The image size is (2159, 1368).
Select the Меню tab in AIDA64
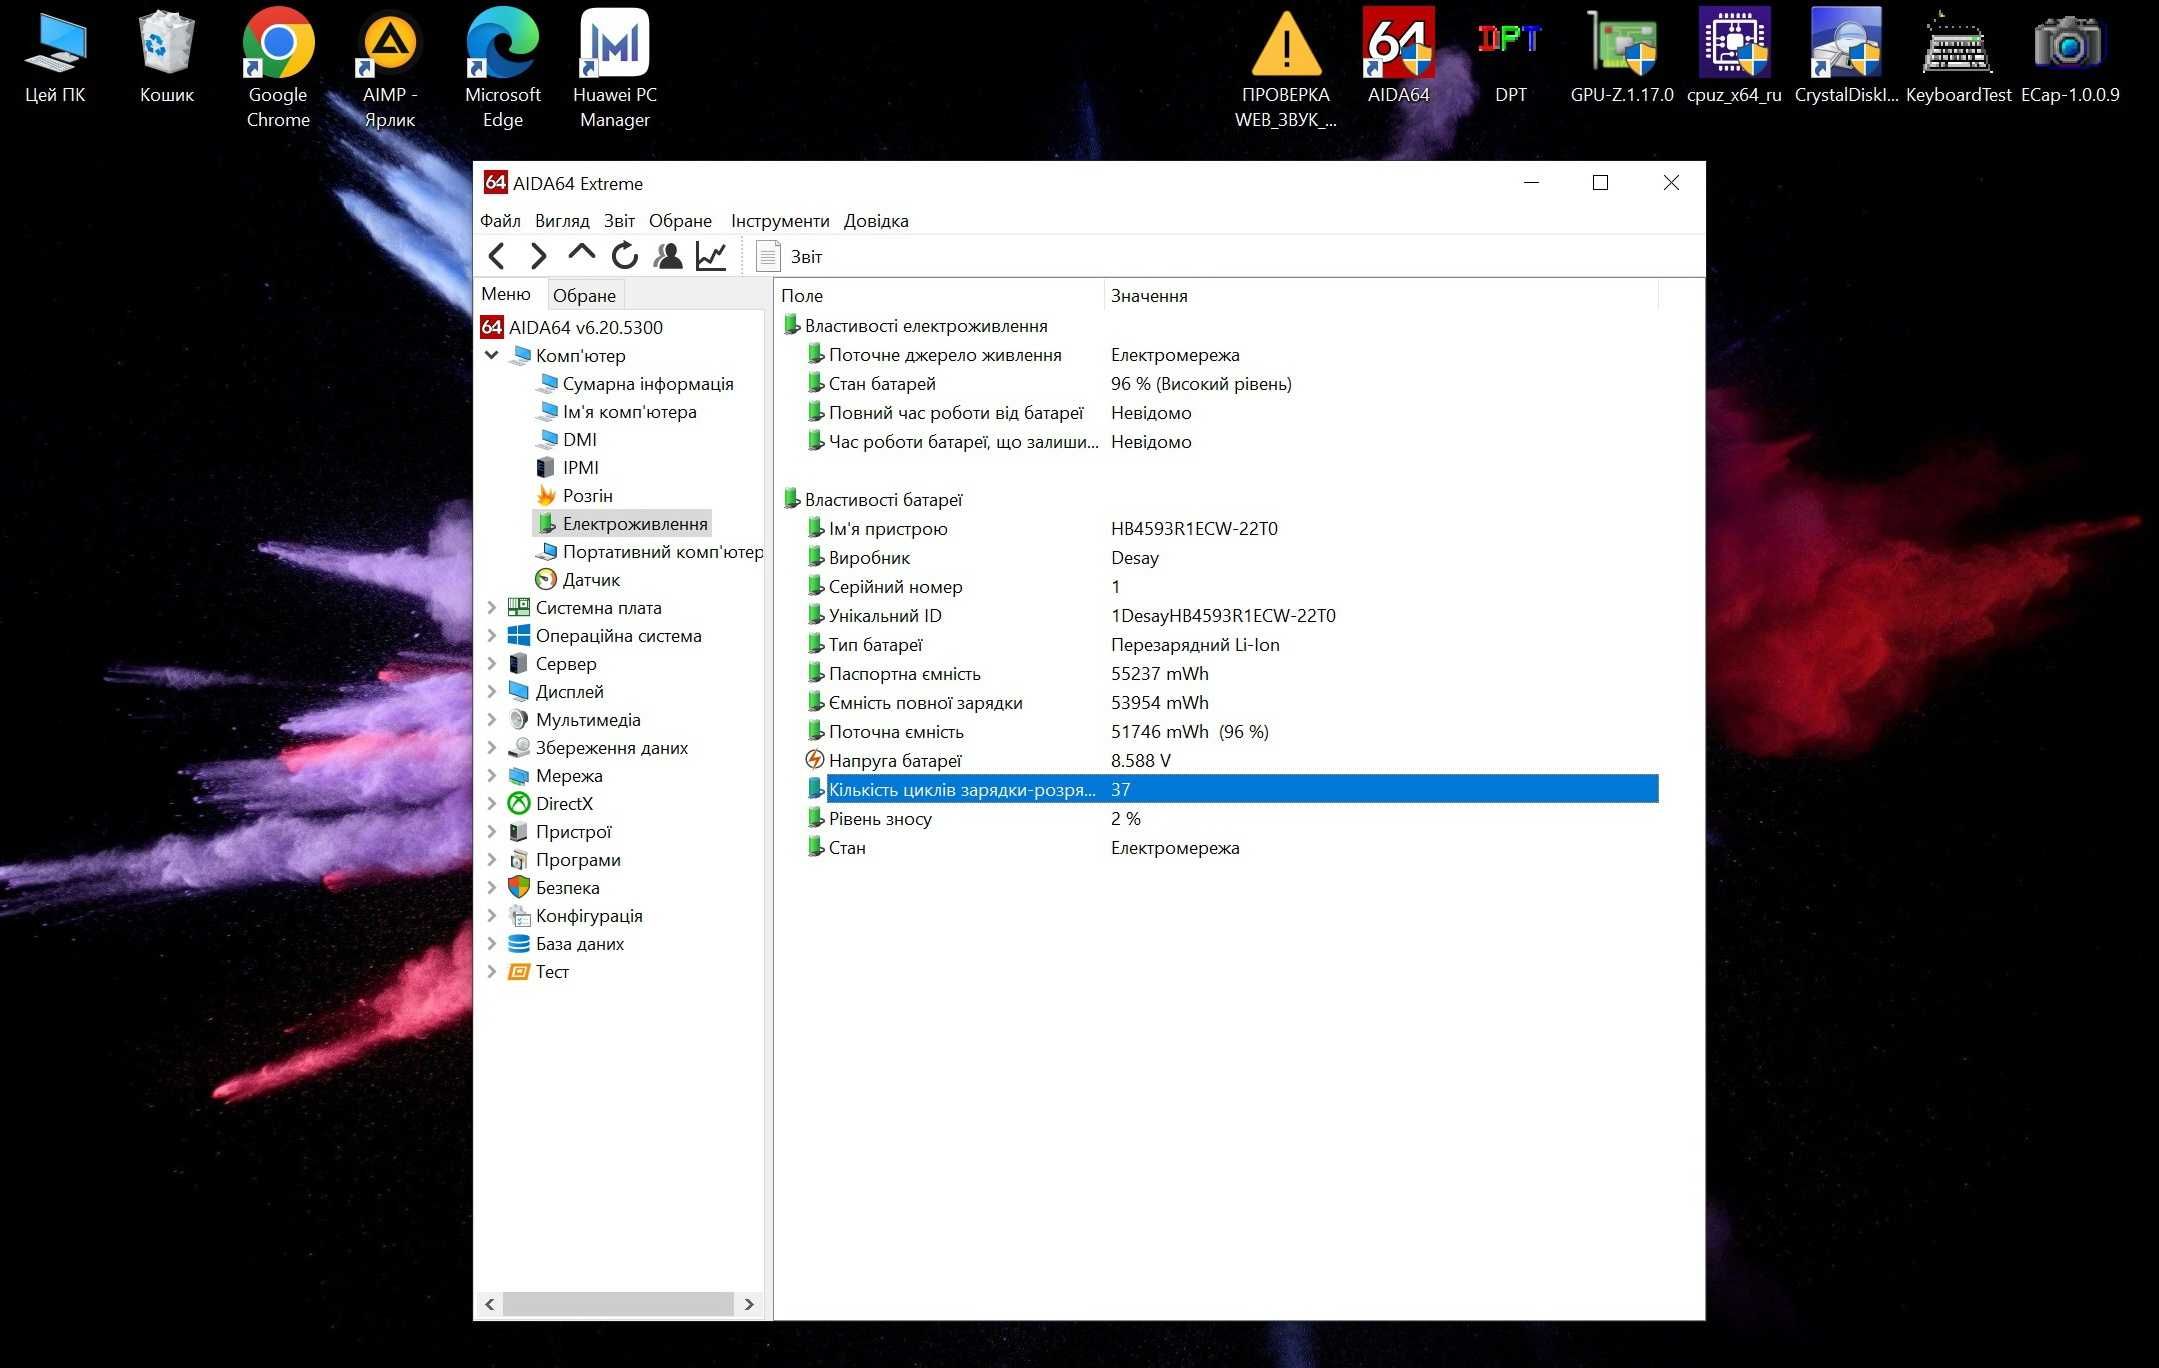[x=508, y=294]
